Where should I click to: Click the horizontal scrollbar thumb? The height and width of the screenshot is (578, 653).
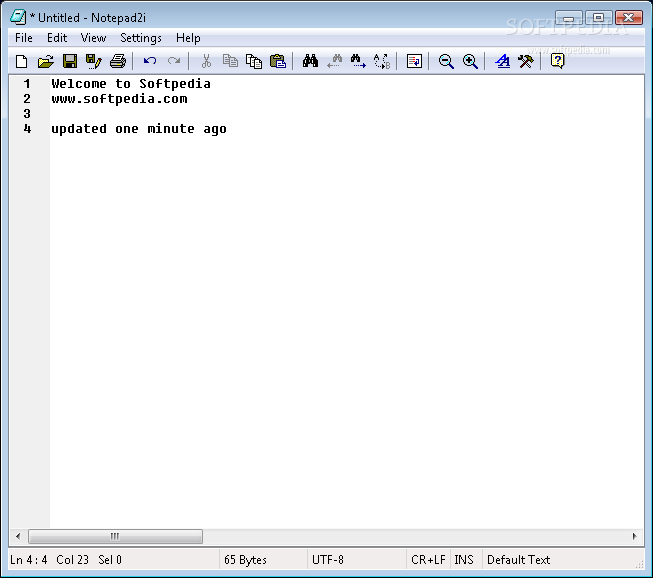point(115,536)
